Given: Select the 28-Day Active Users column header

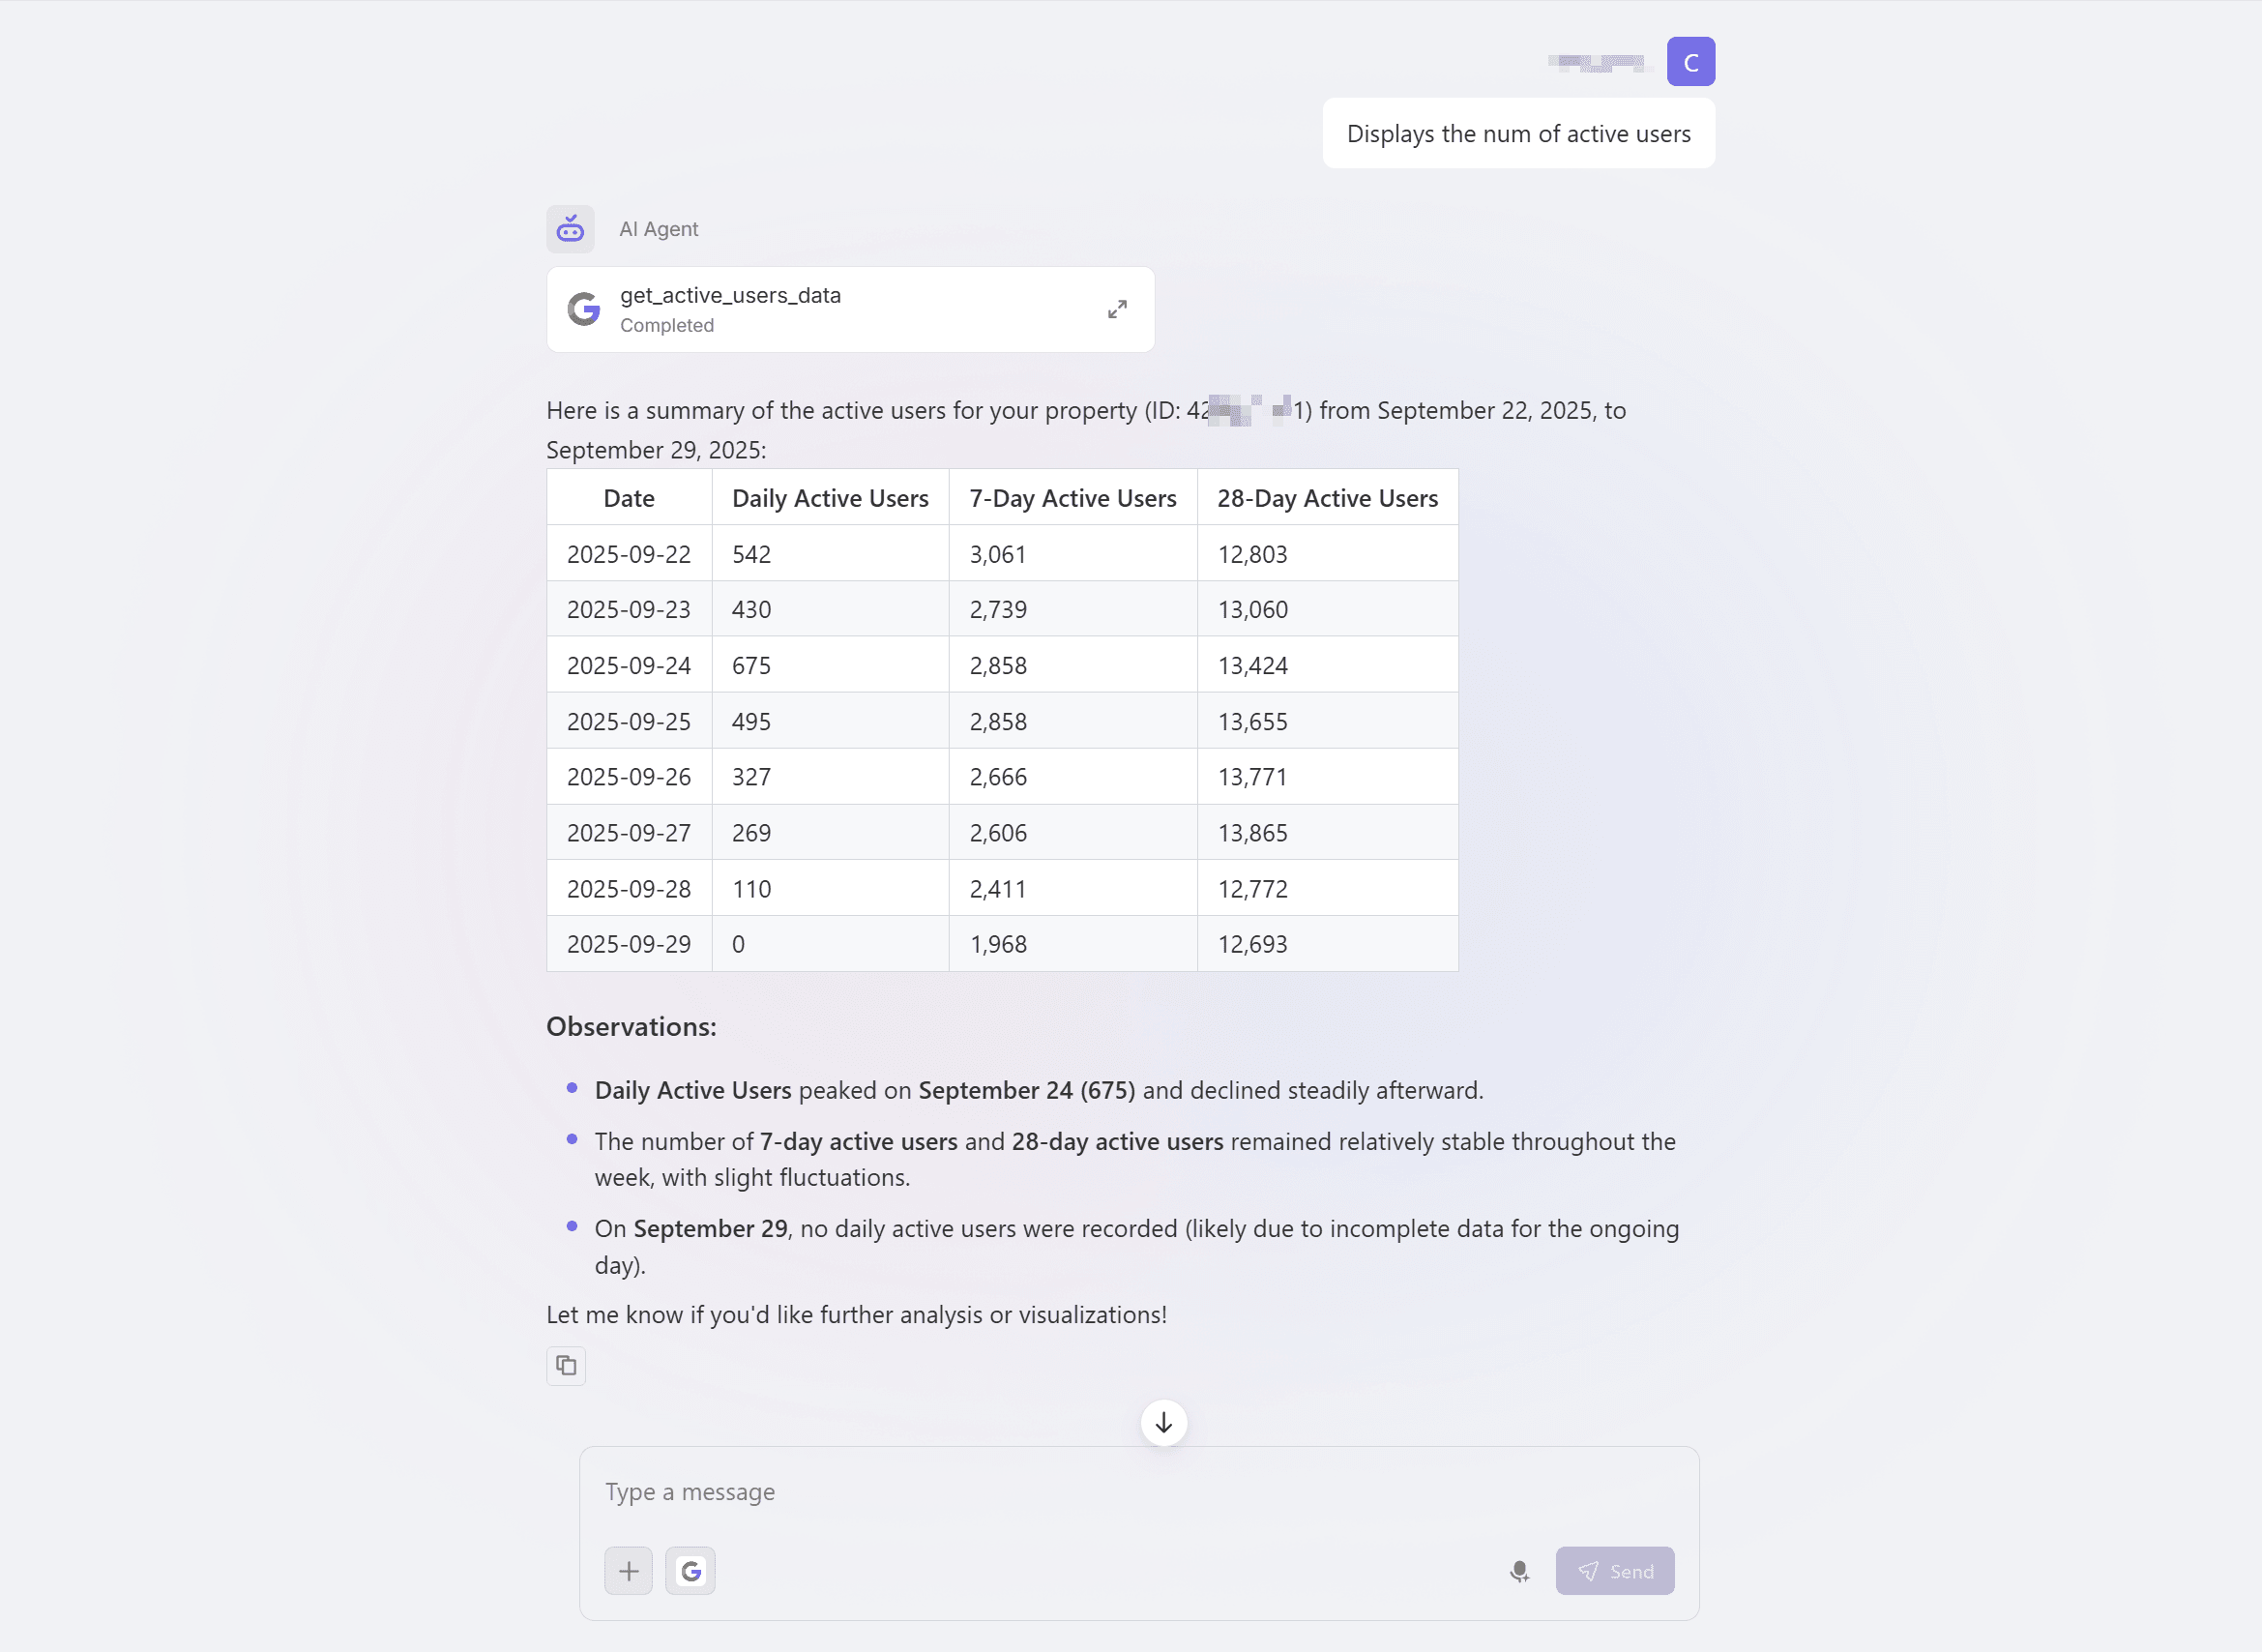Looking at the screenshot, I should click(1328, 497).
